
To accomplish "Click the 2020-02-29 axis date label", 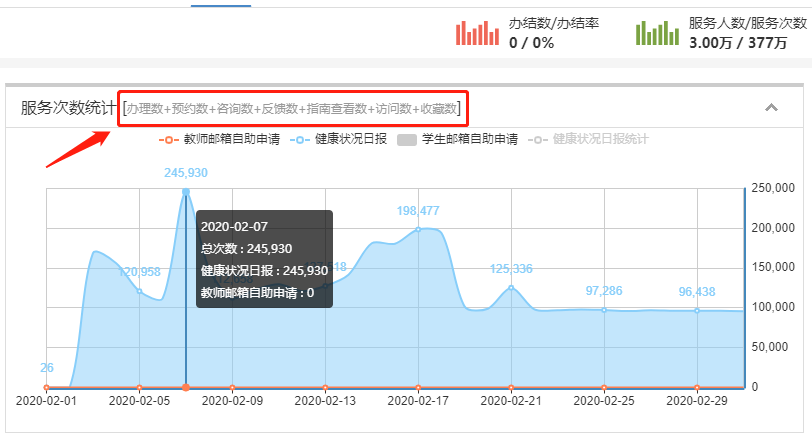I will tap(697, 401).
